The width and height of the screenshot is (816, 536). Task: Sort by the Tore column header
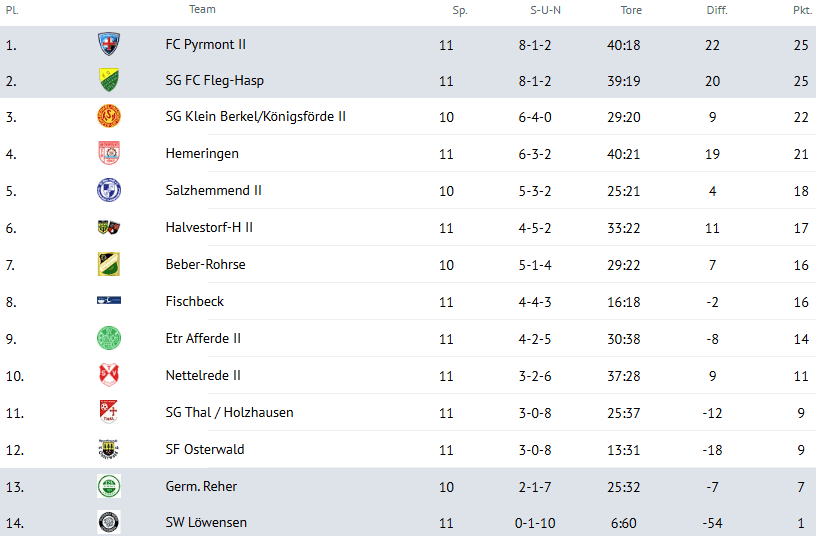coord(631,11)
